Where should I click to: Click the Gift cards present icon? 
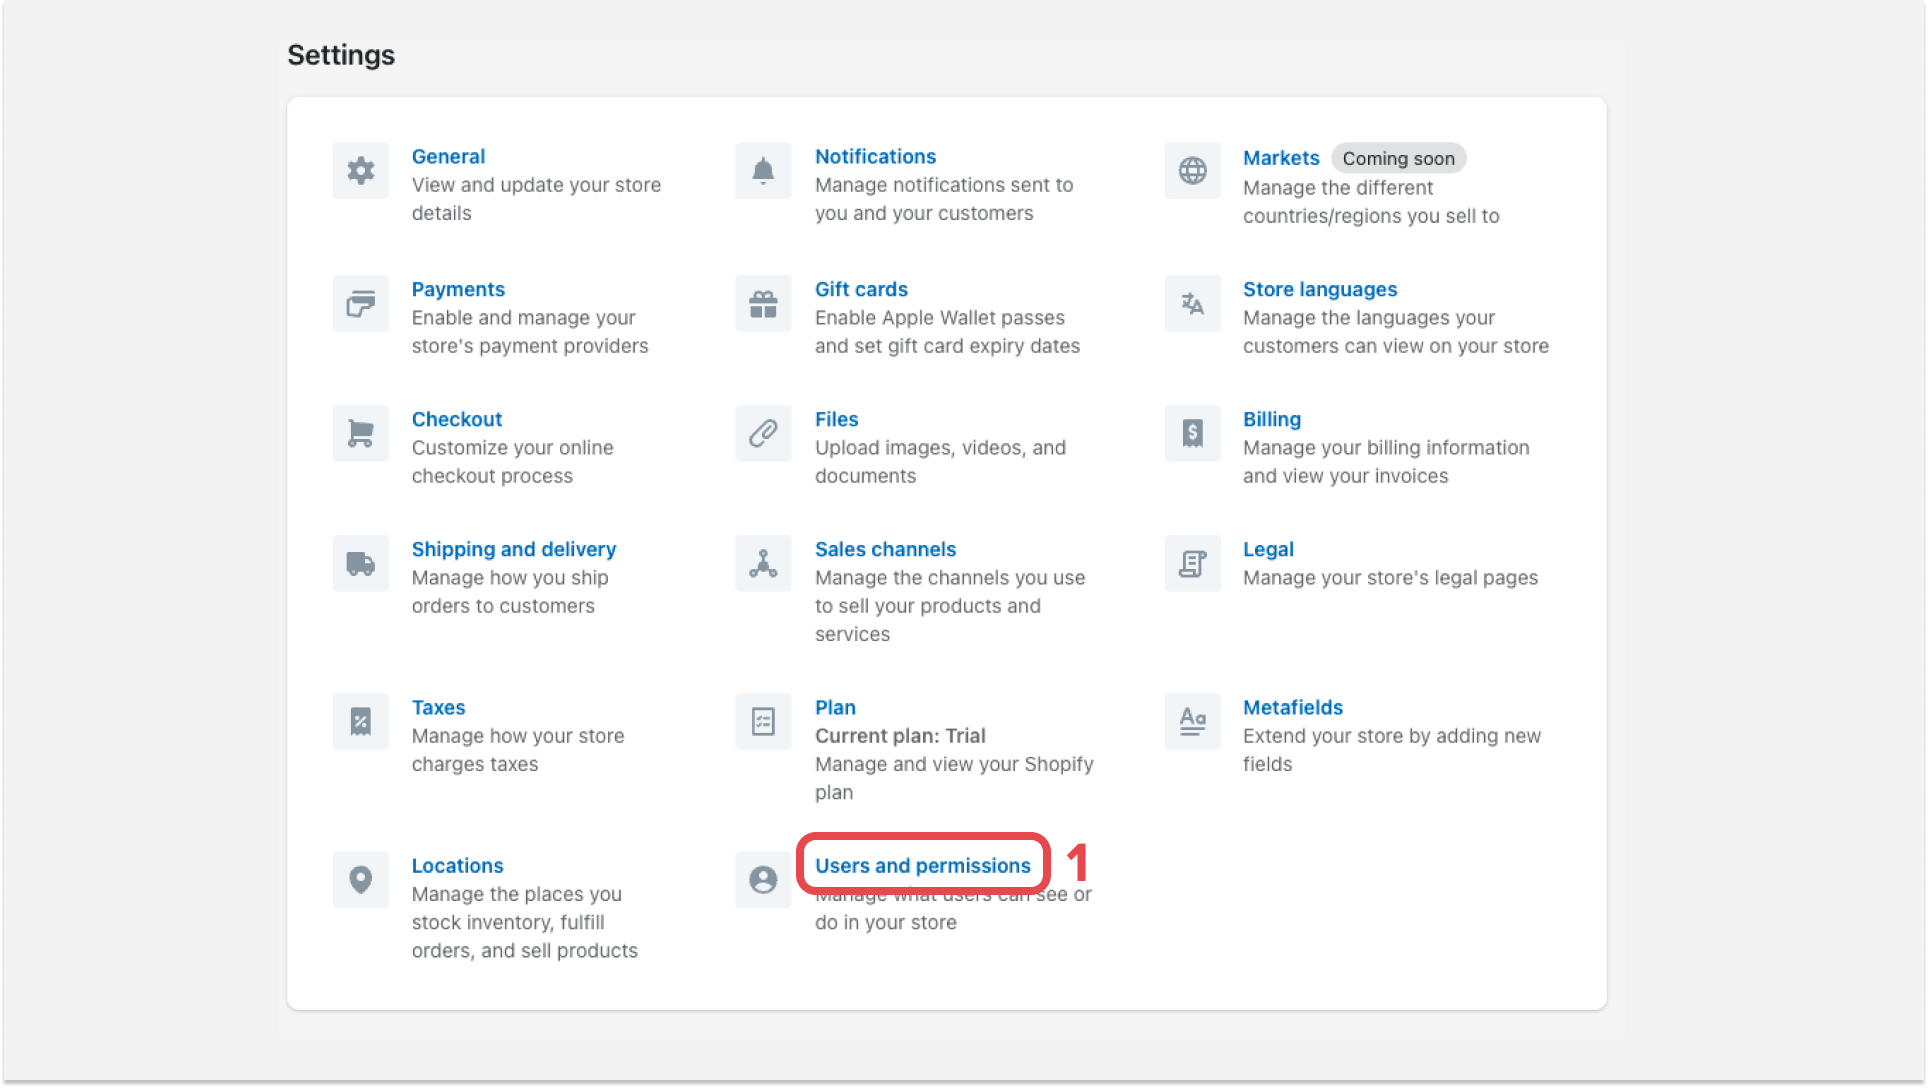point(763,303)
